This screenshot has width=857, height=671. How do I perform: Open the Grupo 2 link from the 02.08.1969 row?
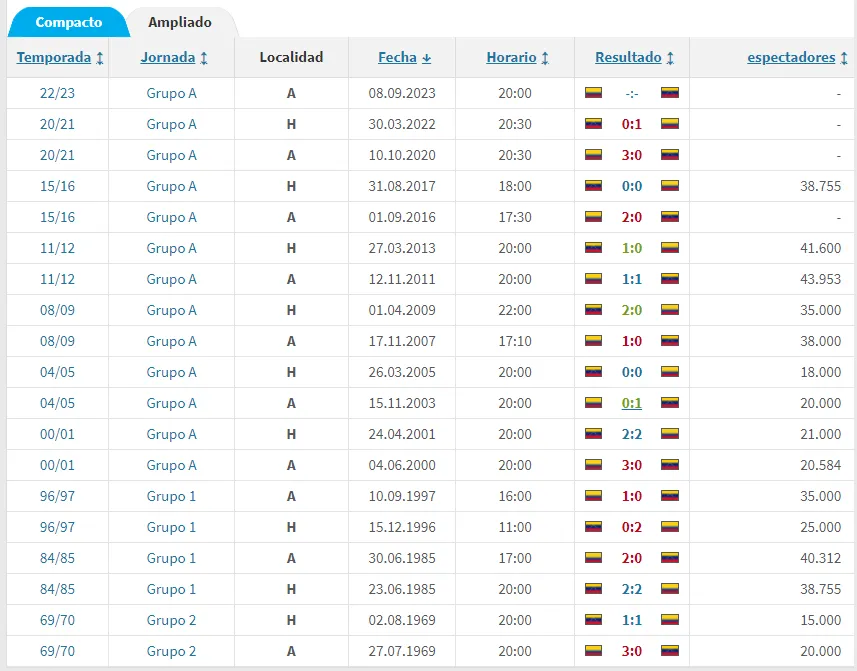[170, 620]
